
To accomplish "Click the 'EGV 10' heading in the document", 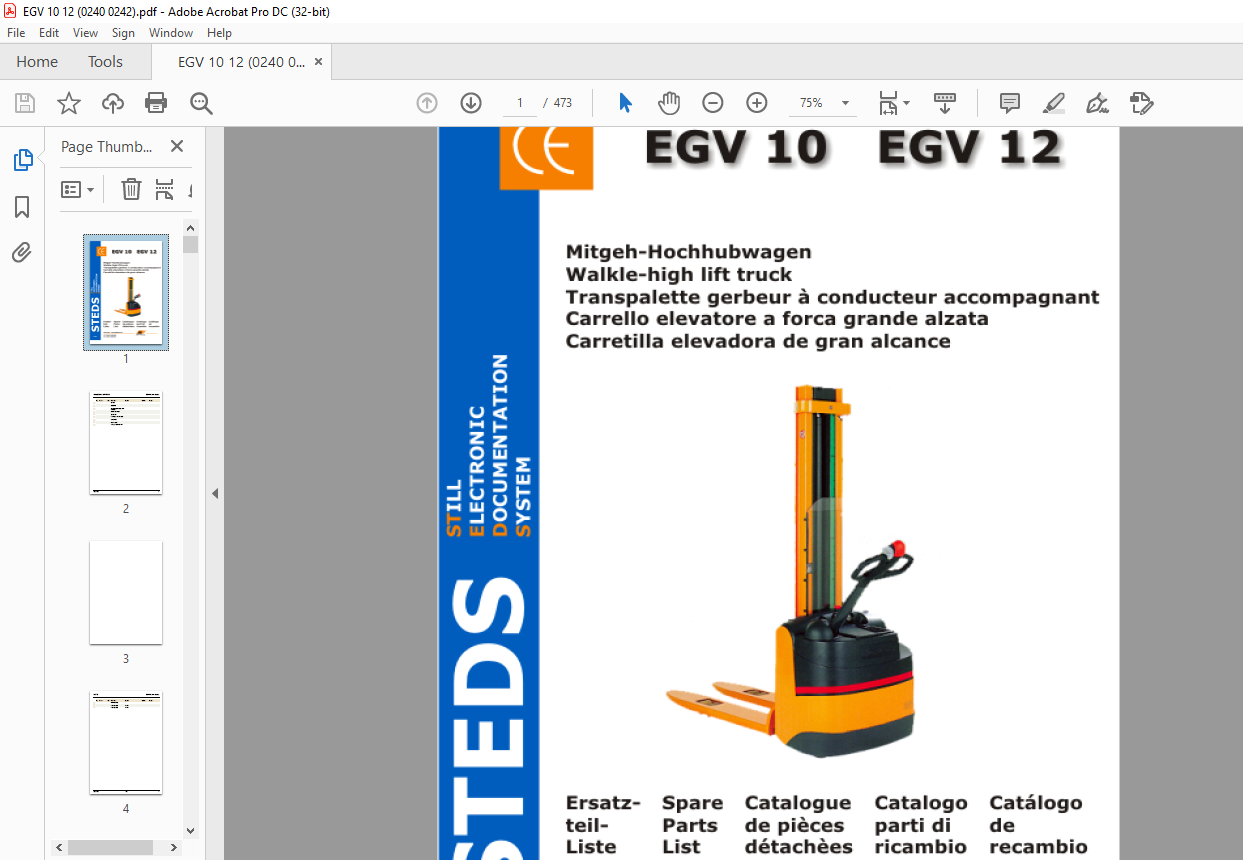I will pyautogui.click(x=737, y=148).
